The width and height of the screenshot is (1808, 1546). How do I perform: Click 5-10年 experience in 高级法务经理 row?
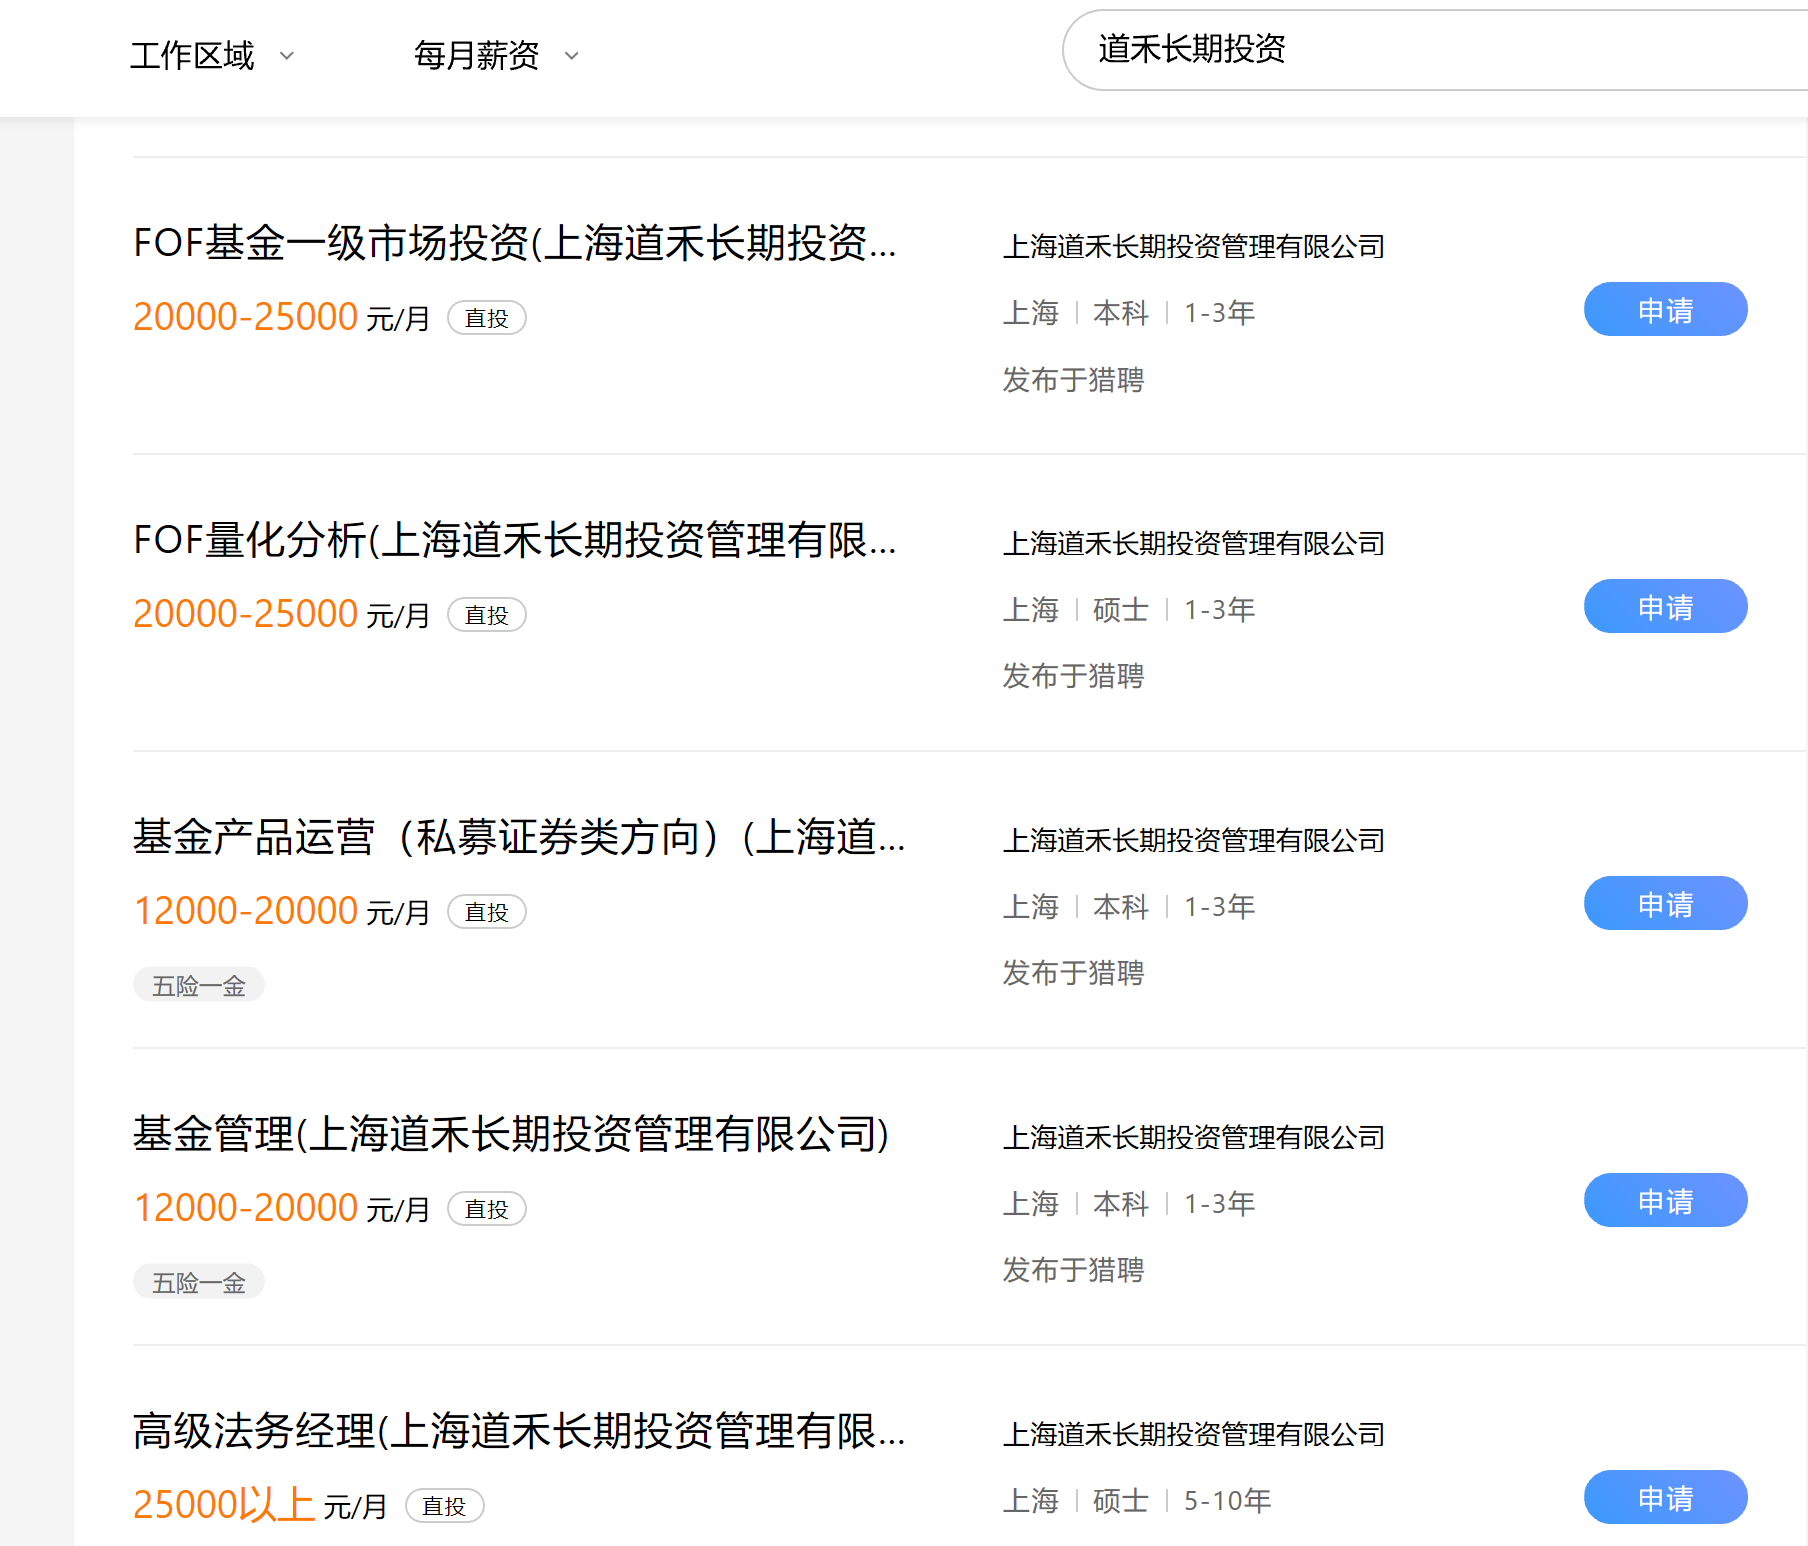coord(1228,1501)
